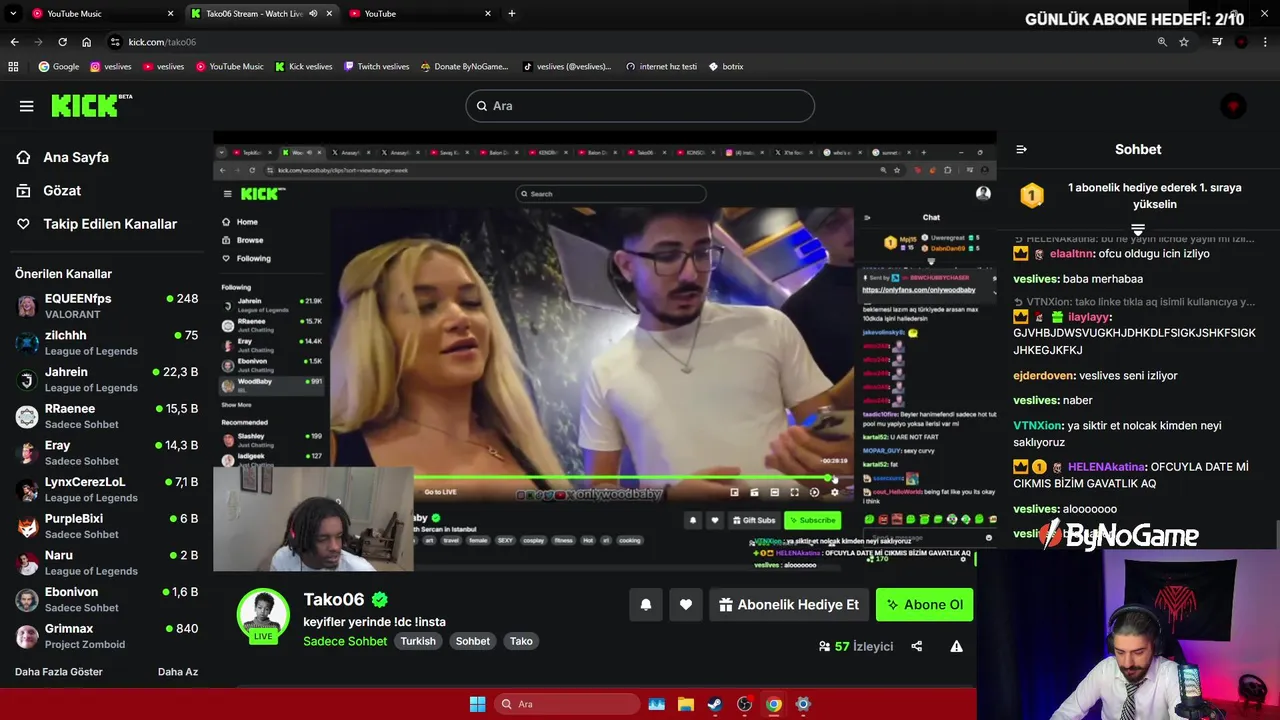Click Abone Ol subscribe button
The height and width of the screenshot is (720, 1280).
(924, 604)
